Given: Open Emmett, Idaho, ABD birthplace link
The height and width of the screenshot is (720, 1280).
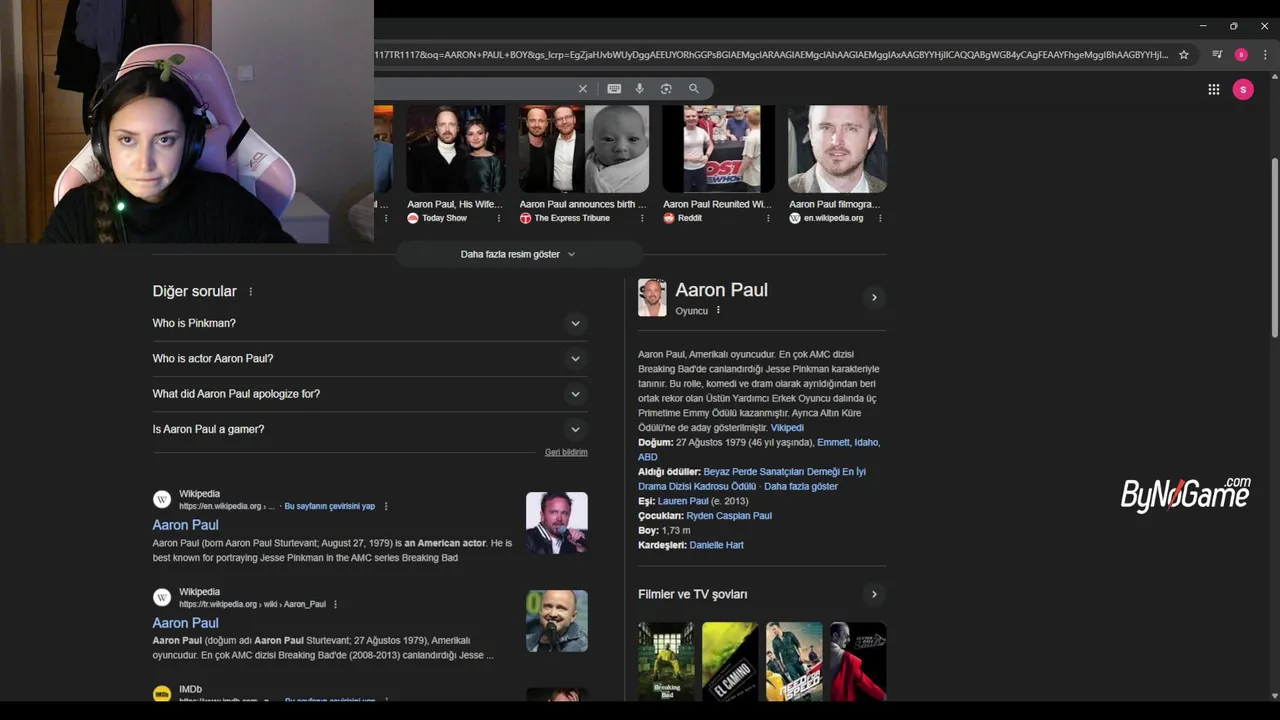Looking at the screenshot, I should (759, 450).
